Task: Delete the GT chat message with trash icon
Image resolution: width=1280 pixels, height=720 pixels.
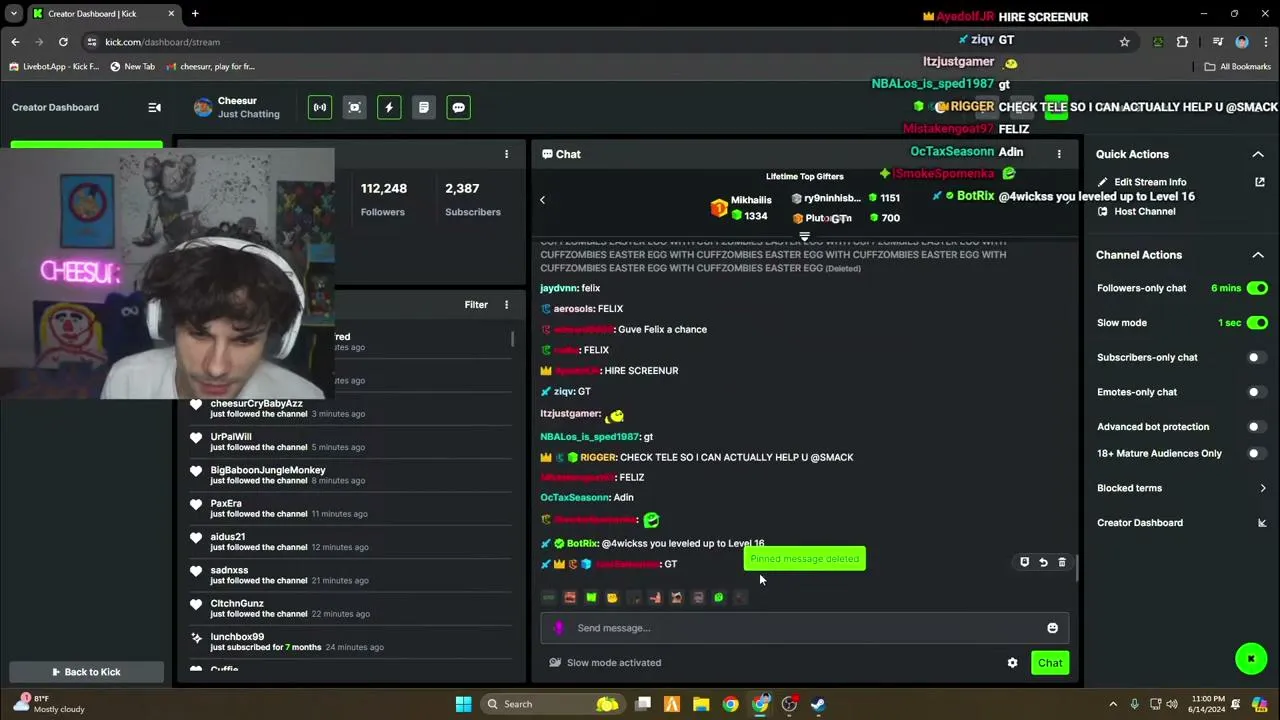Action: click(1062, 563)
